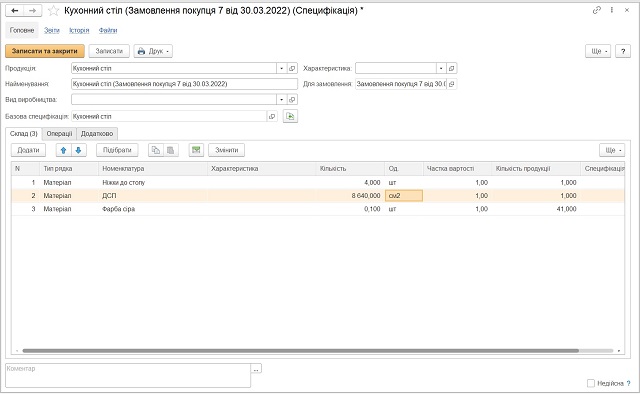Open the Продукція field's linked item icon
Image resolution: width=640 pixels, height=394 pixels.
coord(292,68)
